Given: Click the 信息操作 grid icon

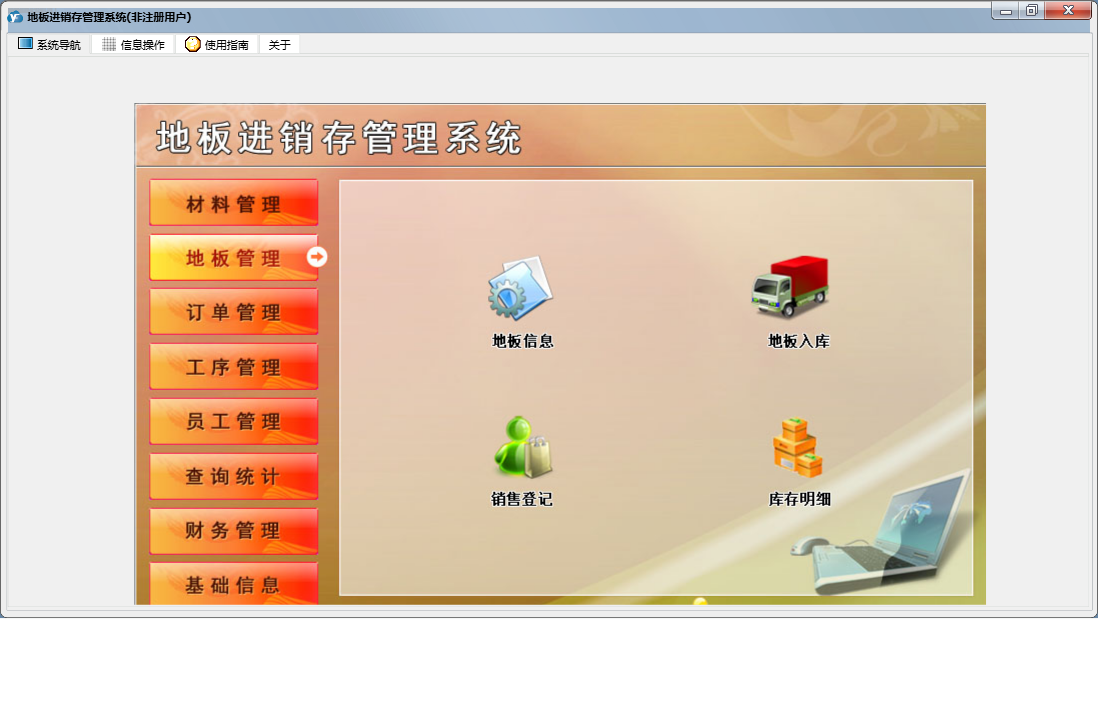Looking at the screenshot, I should coord(109,44).
